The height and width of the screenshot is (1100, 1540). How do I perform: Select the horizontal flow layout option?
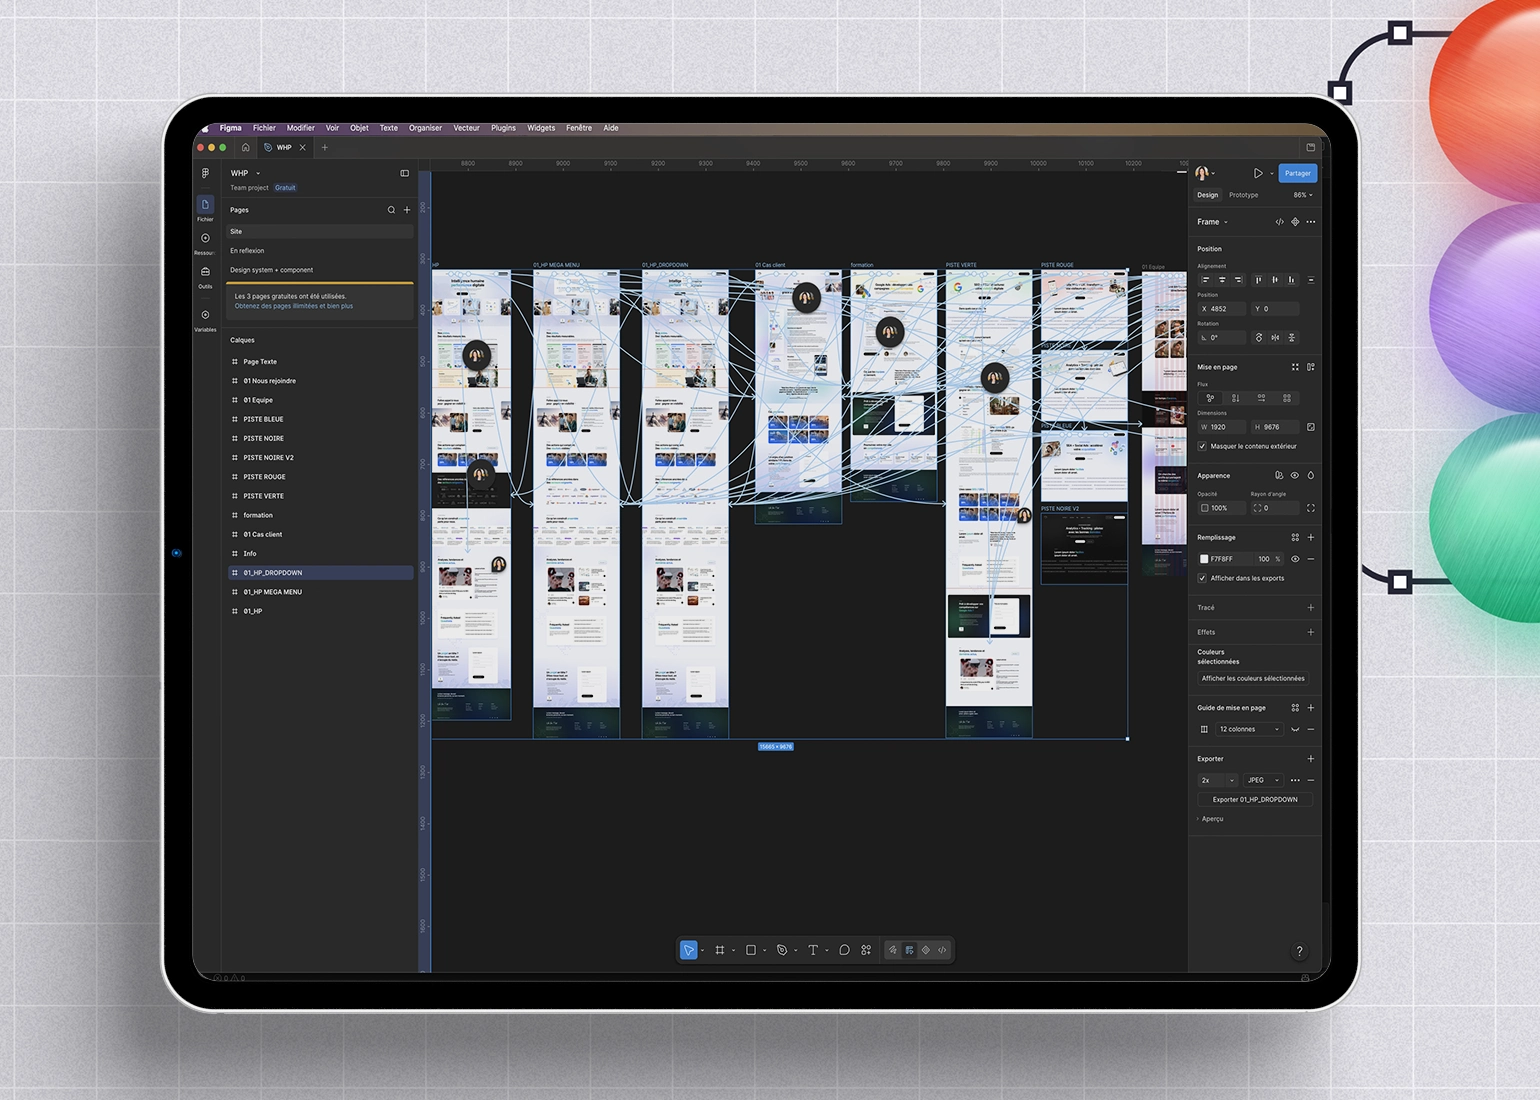tap(1262, 398)
